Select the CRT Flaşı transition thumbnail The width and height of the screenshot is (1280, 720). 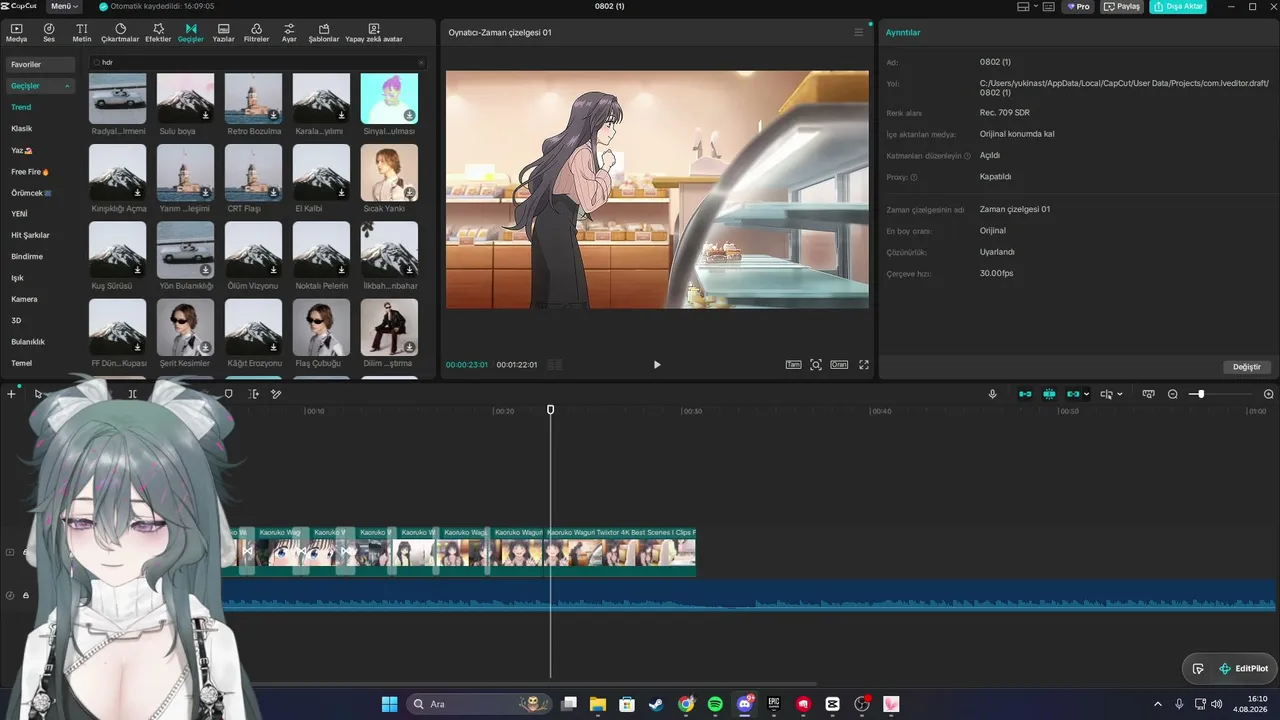[x=253, y=172]
